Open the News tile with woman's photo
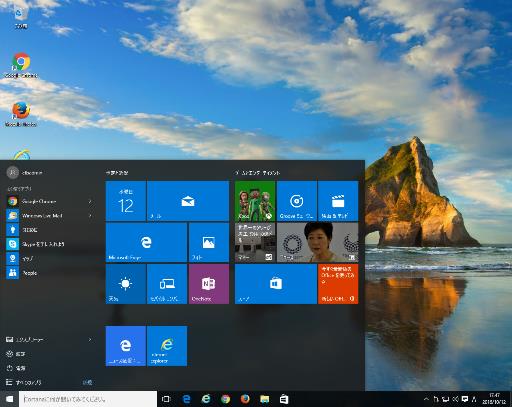 pos(318,242)
